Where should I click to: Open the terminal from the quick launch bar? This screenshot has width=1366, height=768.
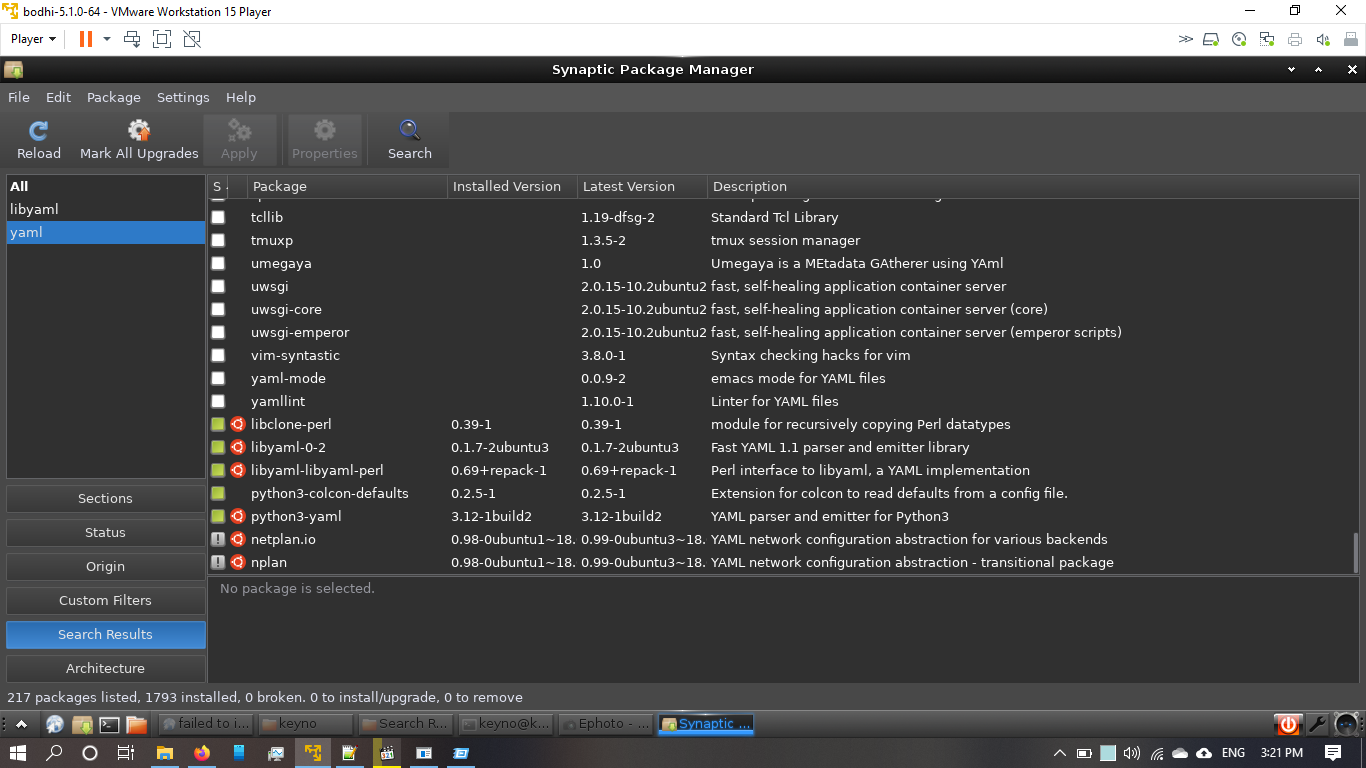[x=110, y=724]
